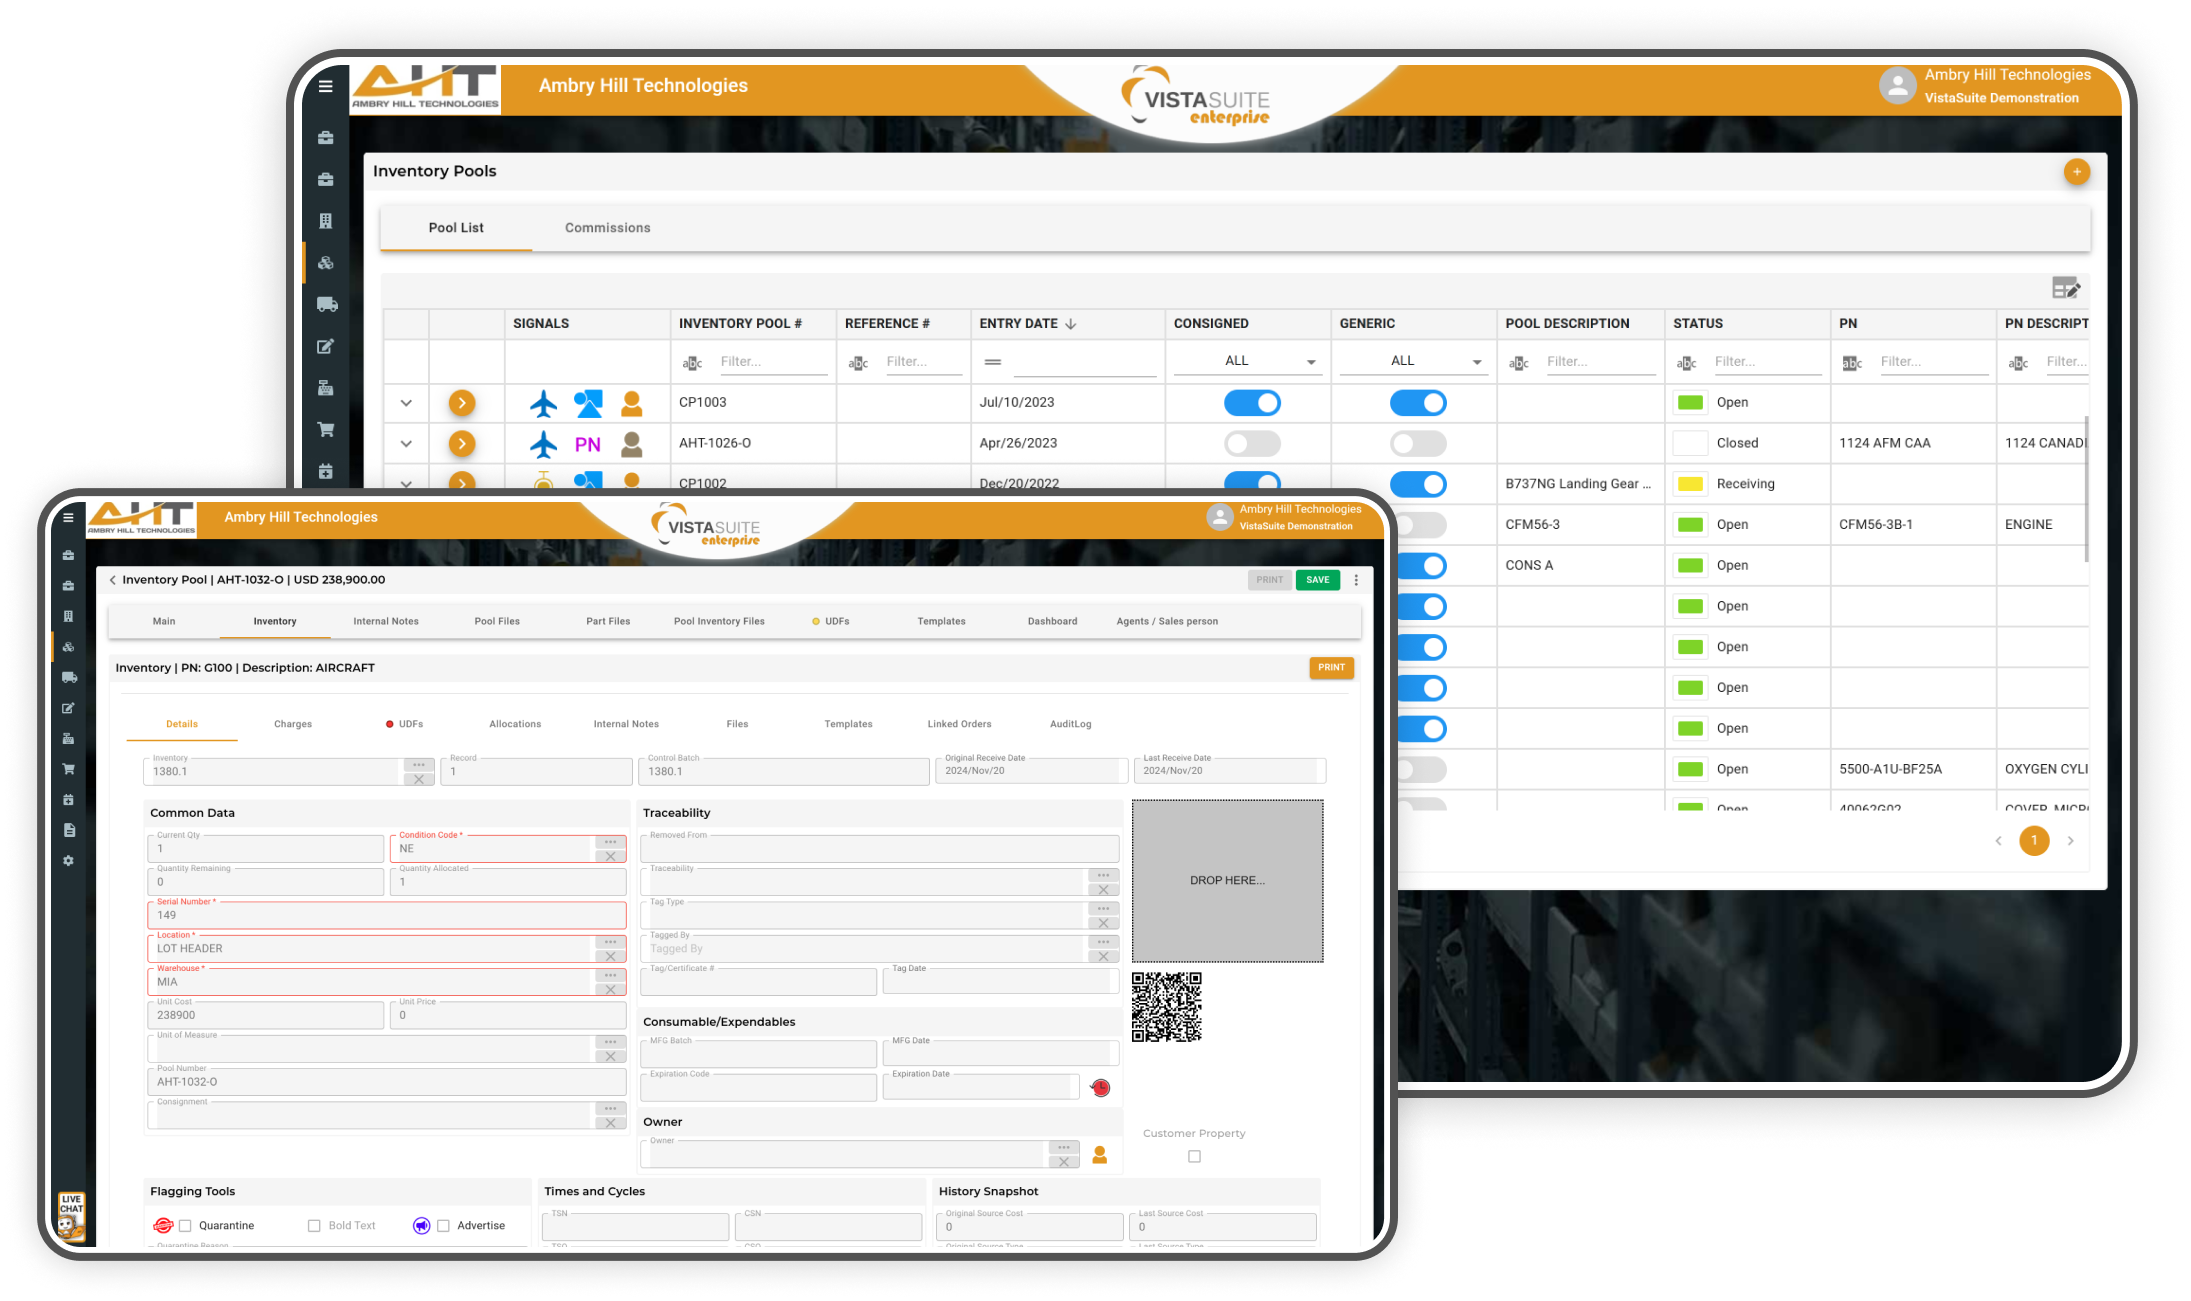This screenshot has width=2191, height=1301.
Task: Click the orange add pool plus button
Action: click(2076, 172)
